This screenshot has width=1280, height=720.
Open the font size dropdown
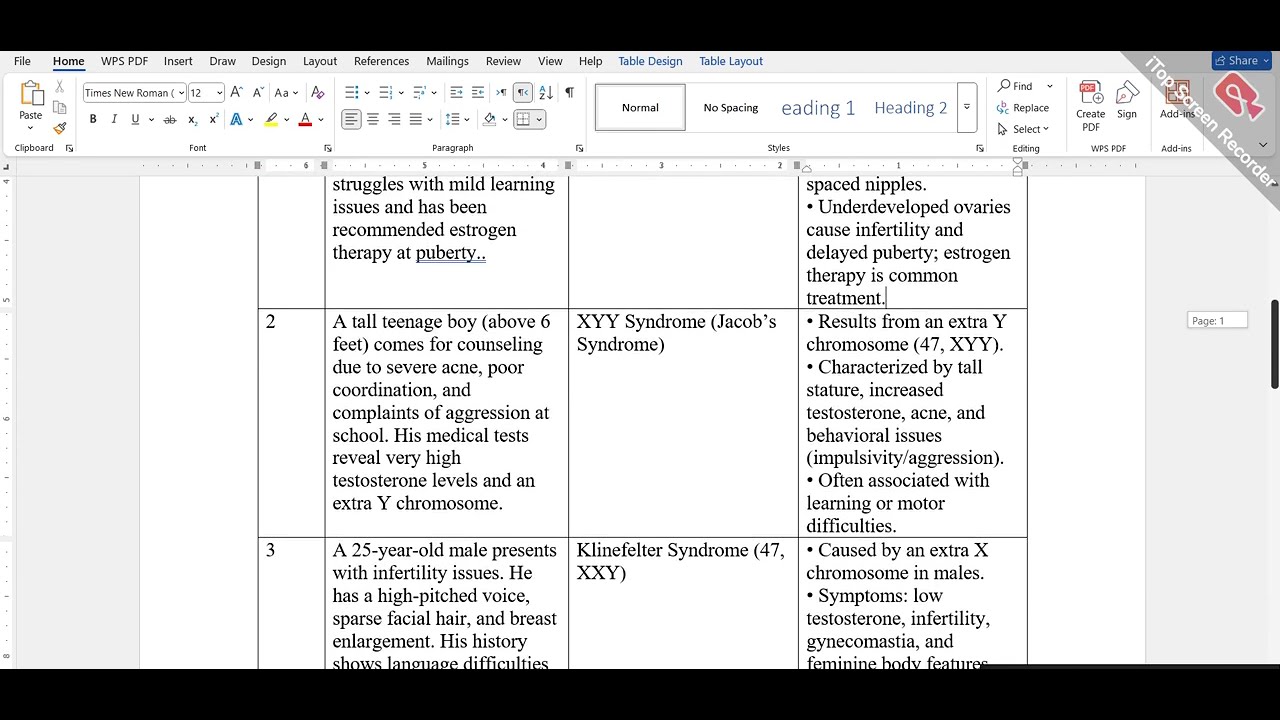pos(219,93)
